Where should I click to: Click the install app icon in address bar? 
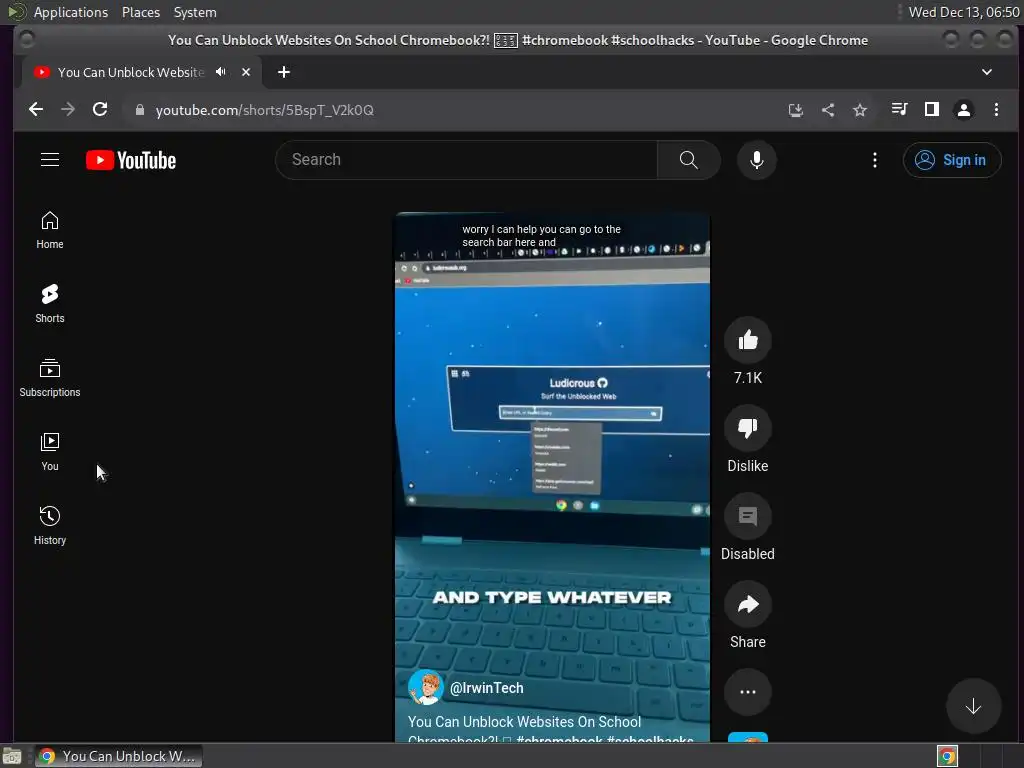(795, 110)
